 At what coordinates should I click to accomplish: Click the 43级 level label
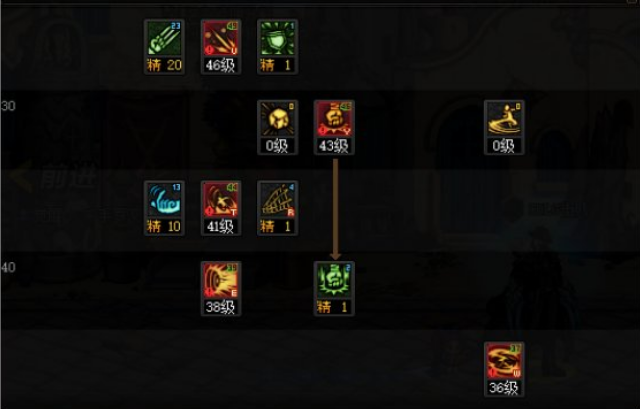(x=334, y=146)
